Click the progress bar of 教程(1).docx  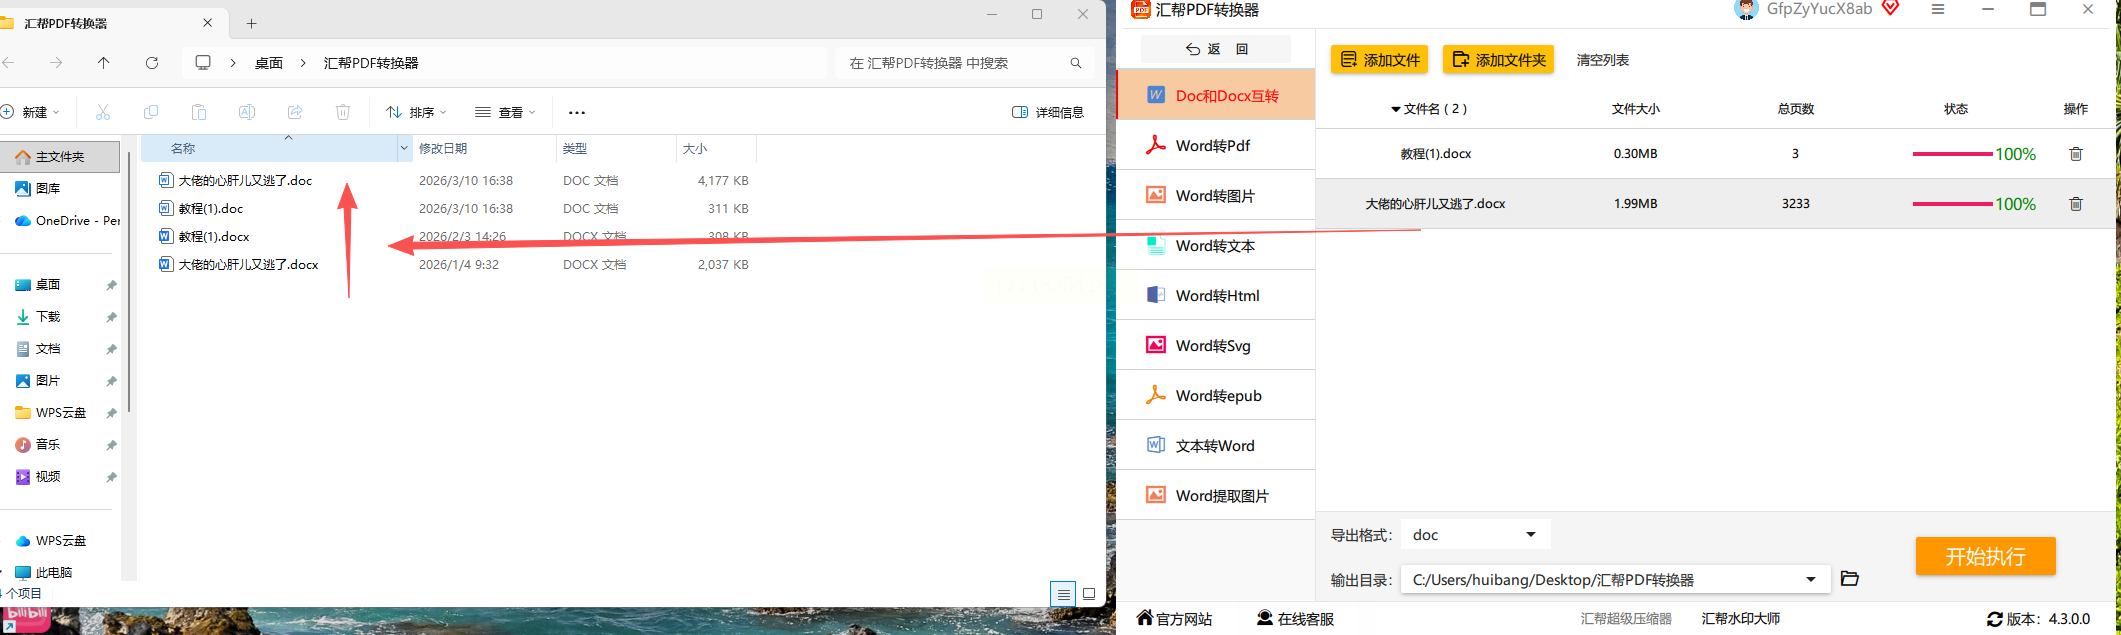click(x=1952, y=154)
